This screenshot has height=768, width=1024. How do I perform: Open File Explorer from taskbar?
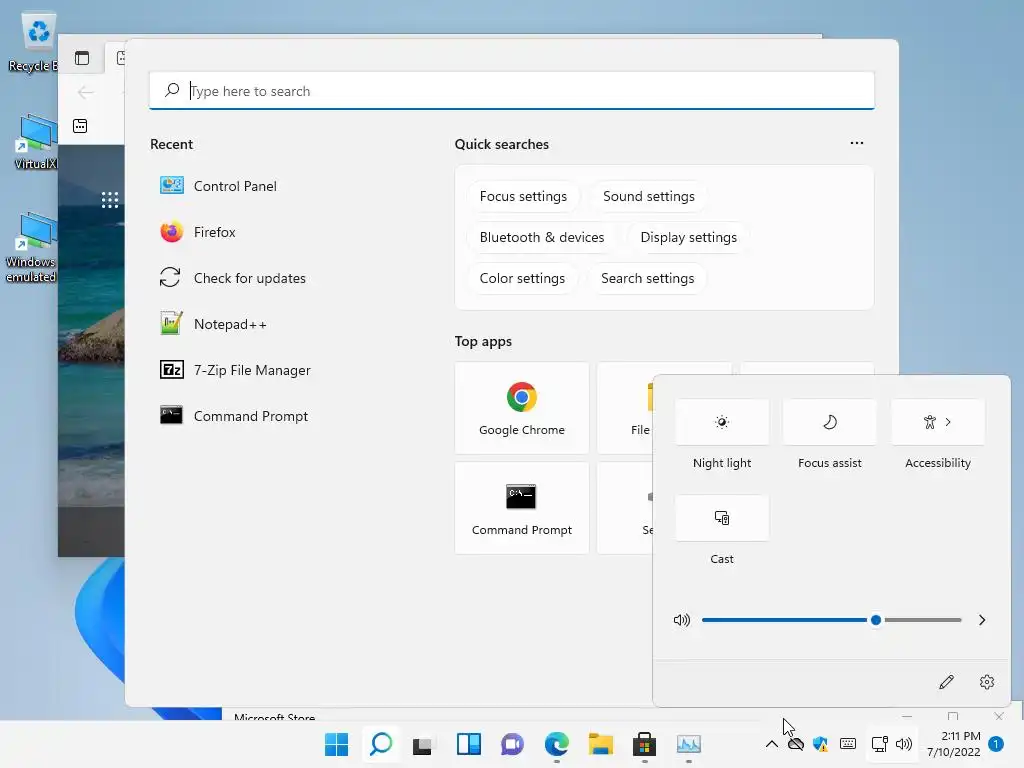click(x=600, y=744)
